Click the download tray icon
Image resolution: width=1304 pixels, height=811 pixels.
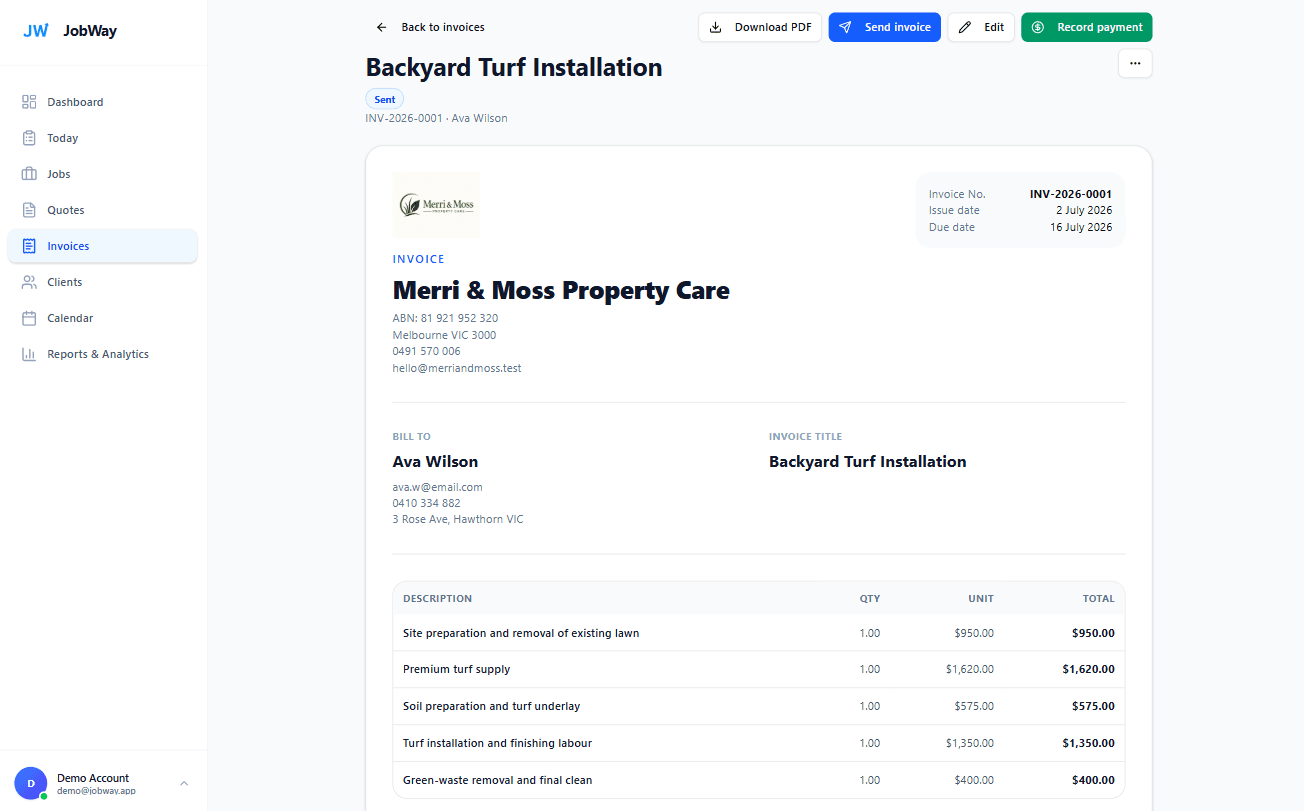pos(715,27)
